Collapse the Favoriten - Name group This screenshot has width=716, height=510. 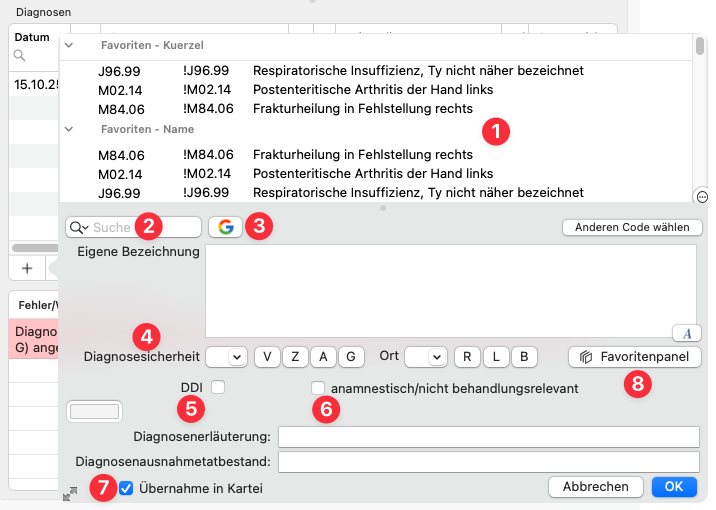click(x=69, y=129)
